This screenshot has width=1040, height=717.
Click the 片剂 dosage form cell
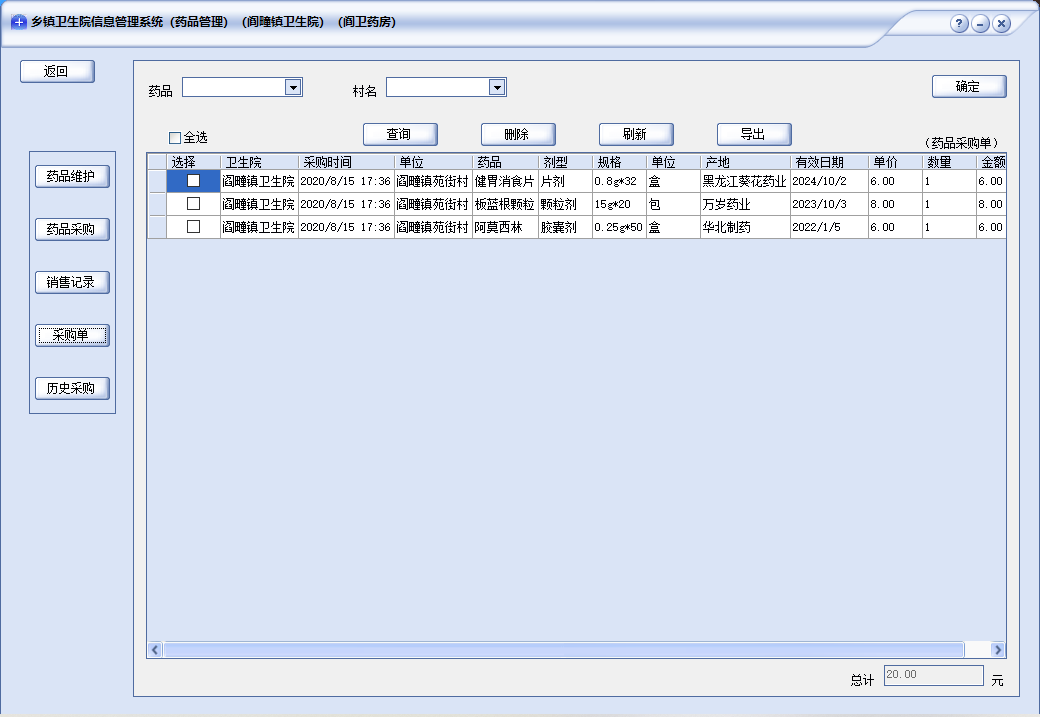pos(565,181)
